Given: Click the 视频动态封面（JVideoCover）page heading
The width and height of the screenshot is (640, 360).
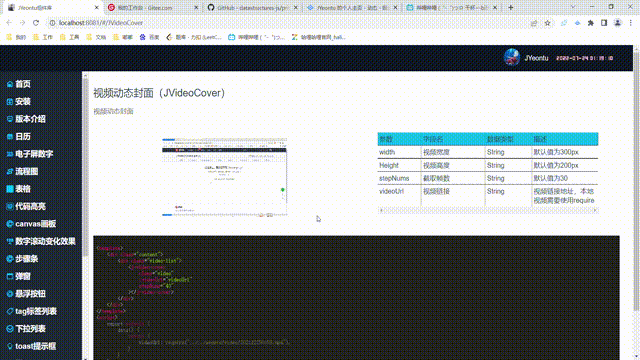Looking at the screenshot, I should [x=160, y=93].
